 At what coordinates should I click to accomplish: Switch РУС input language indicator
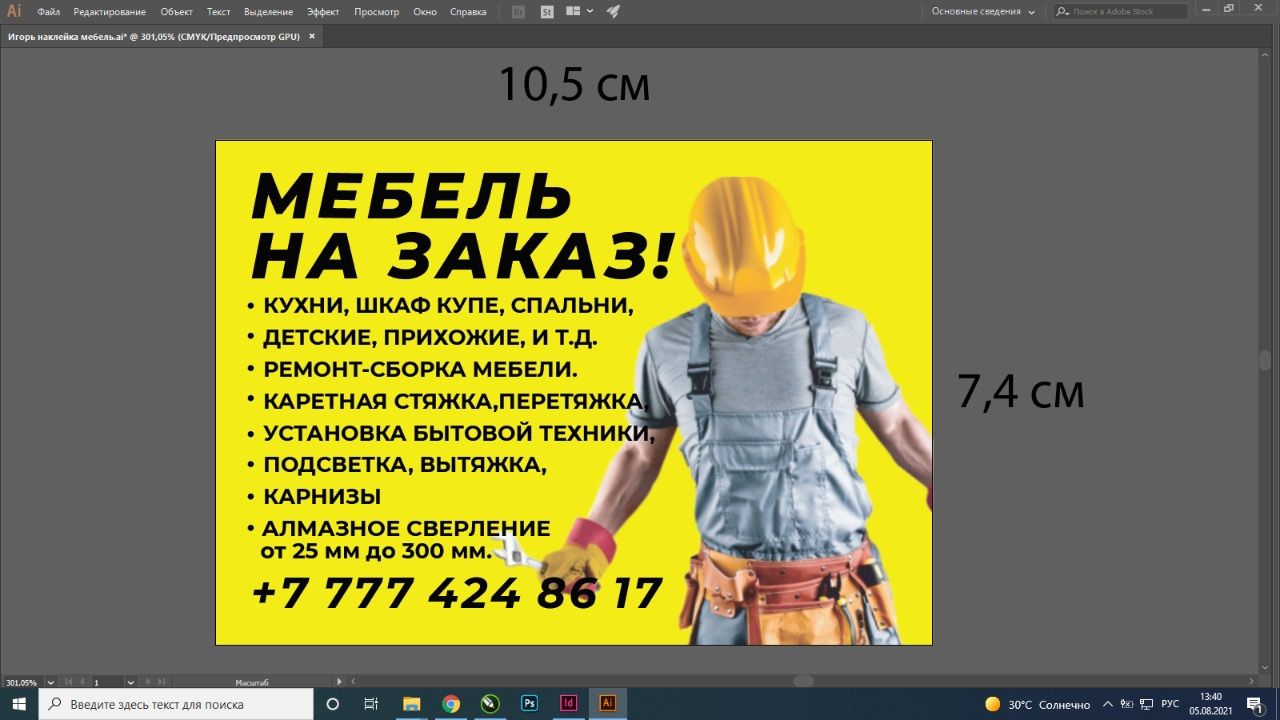tap(1170, 704)
